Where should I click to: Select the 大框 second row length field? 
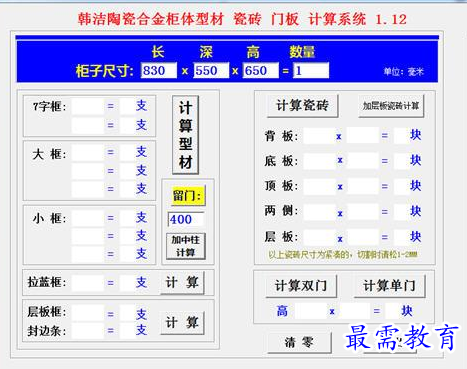(88, 171)
